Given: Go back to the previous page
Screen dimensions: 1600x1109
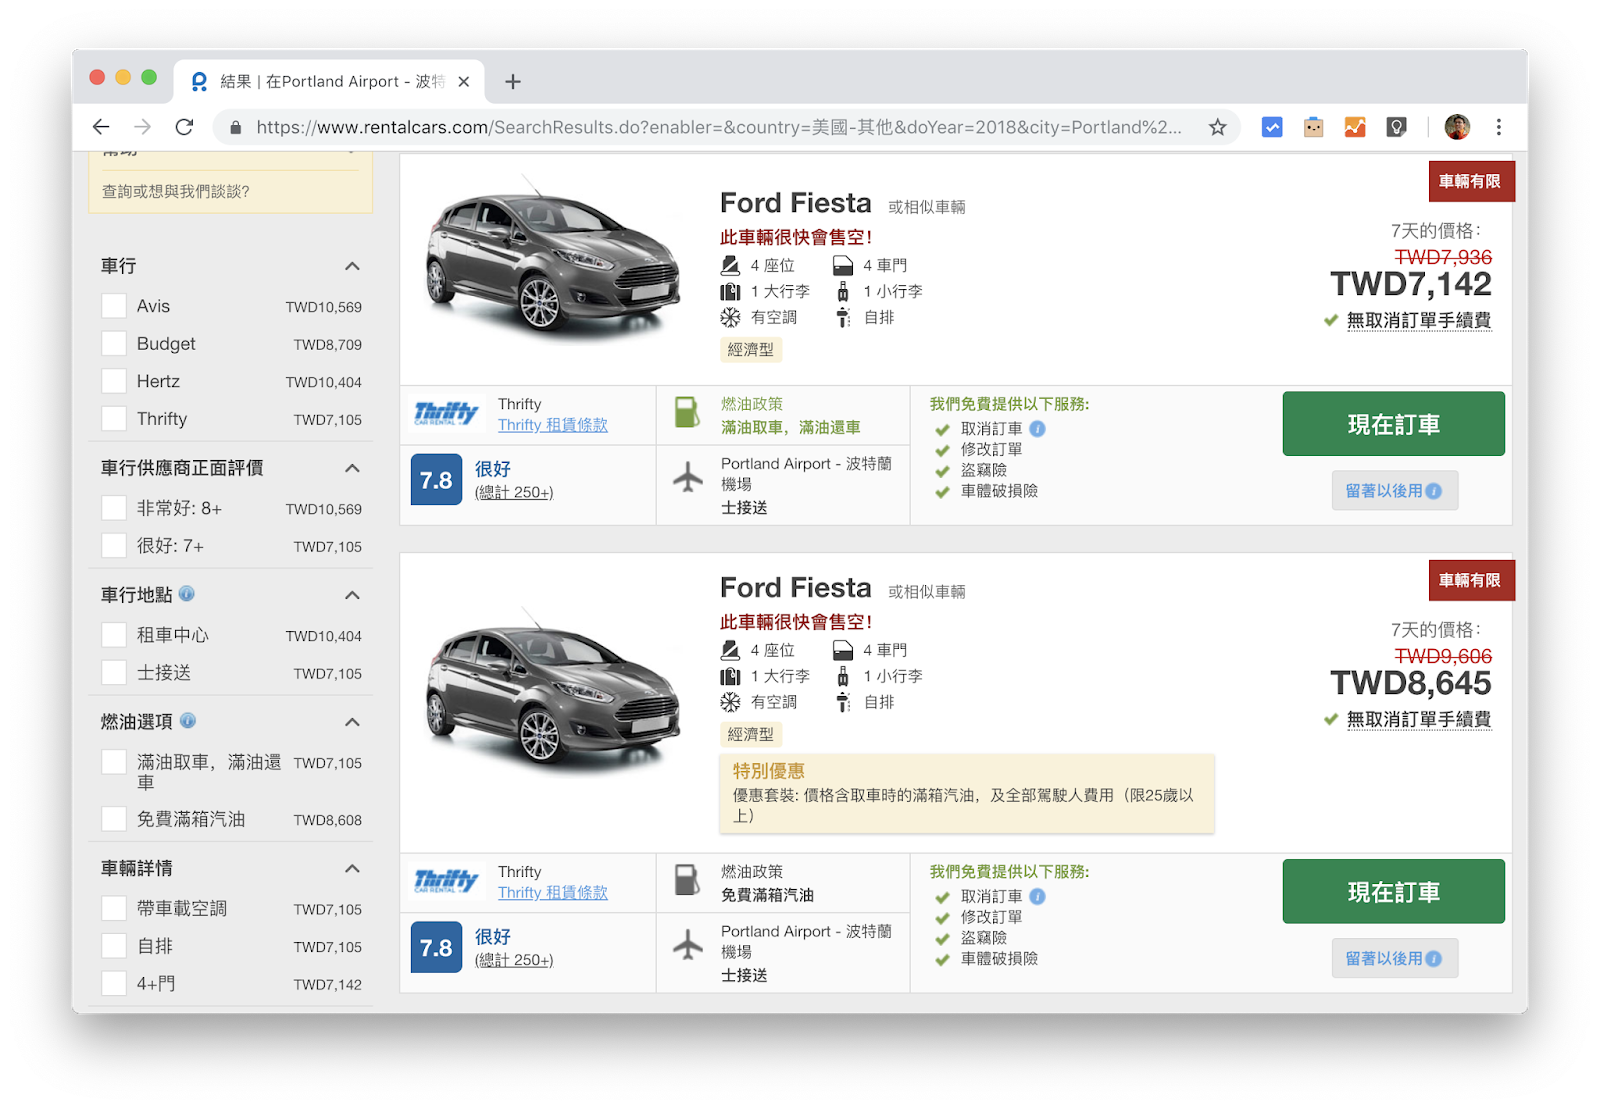Looking at the screenshot, I should 101,127.
